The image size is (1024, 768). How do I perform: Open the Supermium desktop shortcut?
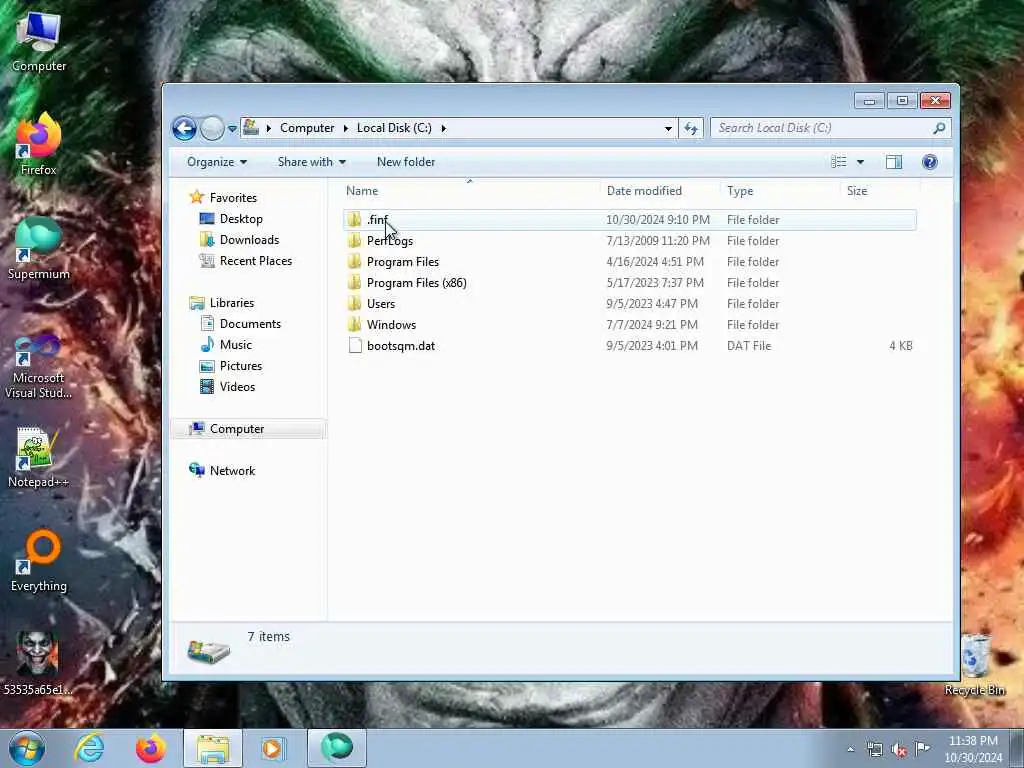[x=39, y=249]
